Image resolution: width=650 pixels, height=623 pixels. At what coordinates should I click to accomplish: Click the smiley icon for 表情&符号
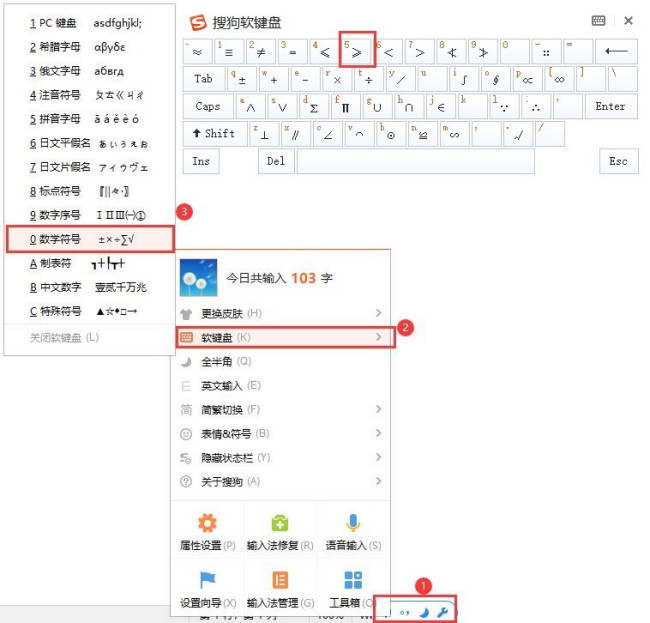click(x=186, y=434)
